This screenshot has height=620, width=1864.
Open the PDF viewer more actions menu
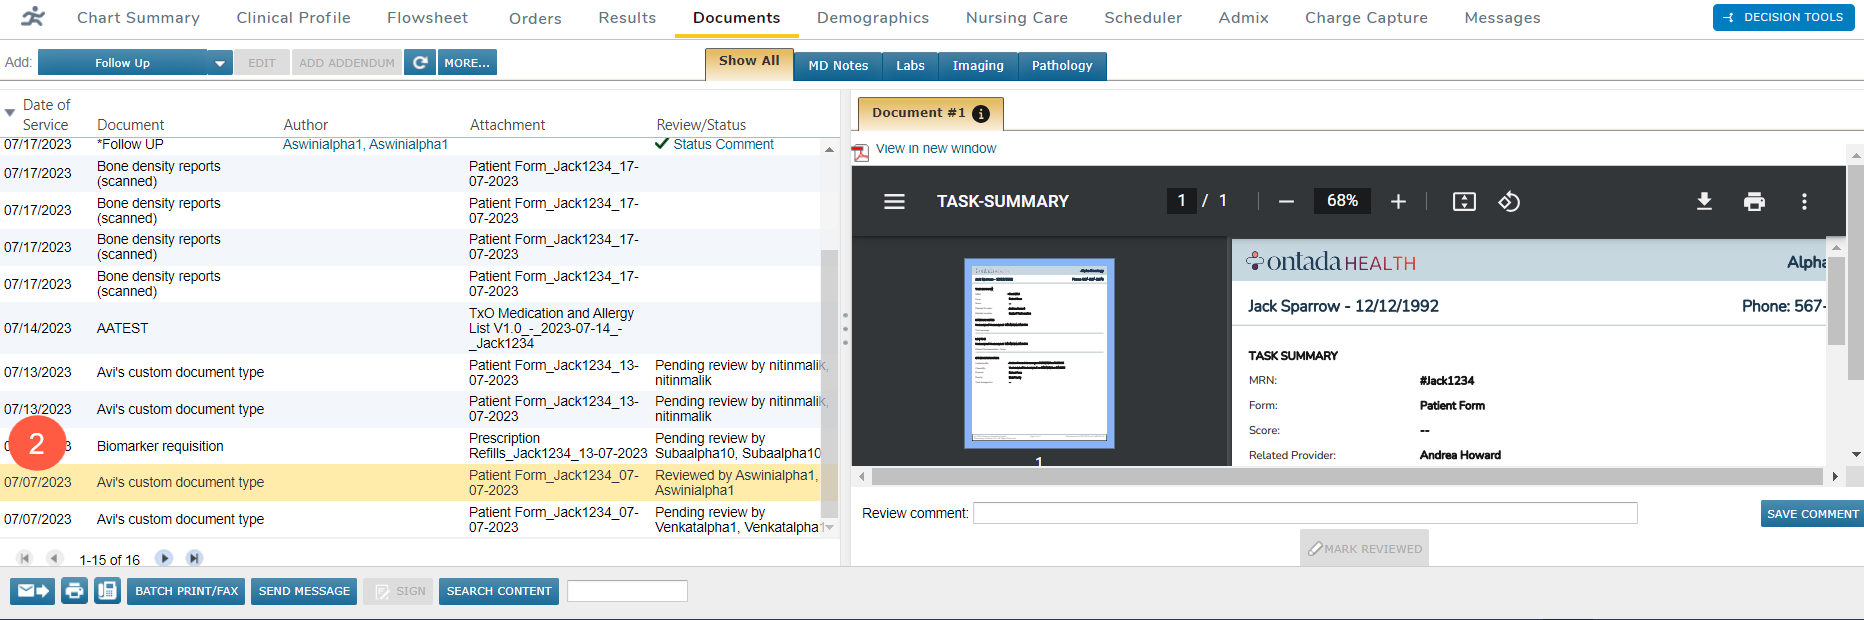(x=1804, y=202)
